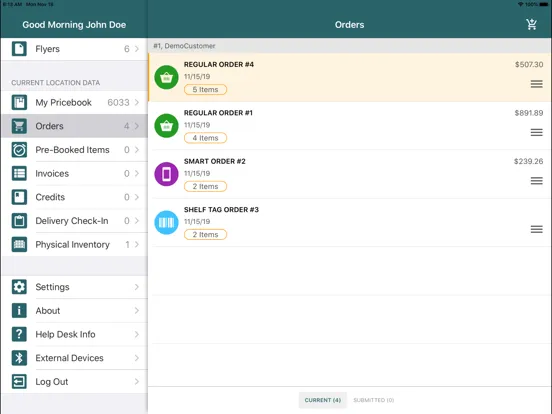Click the 5 Items badge on Order #4
Image resolution: width=552 pixels, height=414 pixels.
(206, 90)
